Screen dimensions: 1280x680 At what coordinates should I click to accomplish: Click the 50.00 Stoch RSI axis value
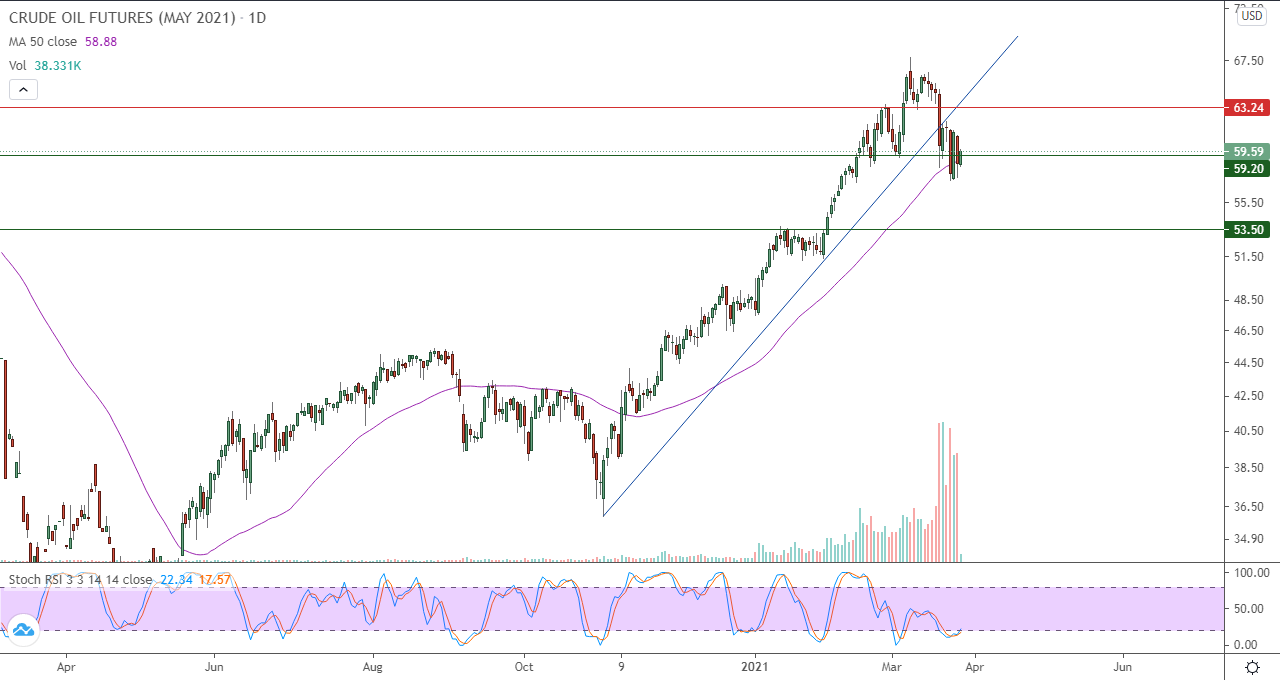click(x=1250, y=609)
